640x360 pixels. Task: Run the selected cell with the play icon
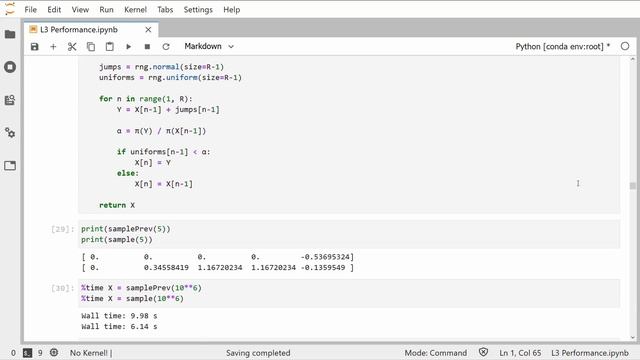pos(128,47)
